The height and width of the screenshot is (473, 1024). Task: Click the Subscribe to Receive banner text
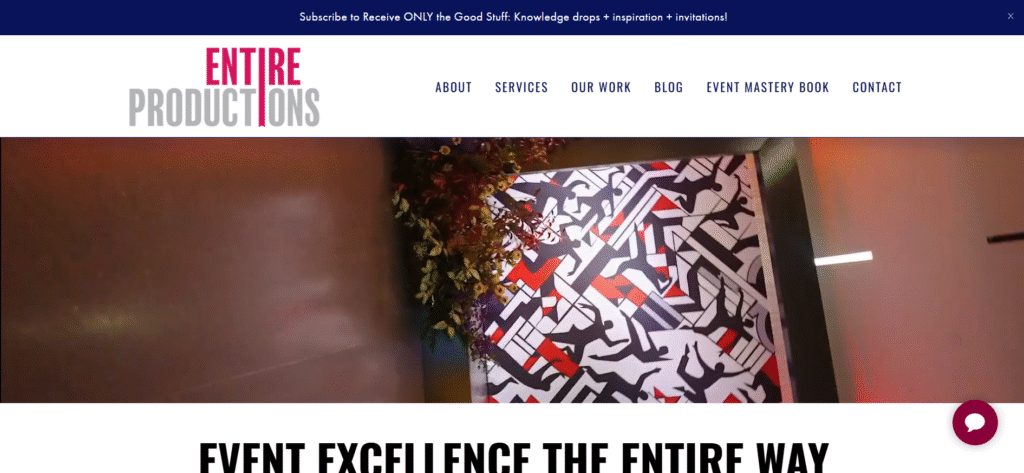pyautogui.click(x=513, y=17)
